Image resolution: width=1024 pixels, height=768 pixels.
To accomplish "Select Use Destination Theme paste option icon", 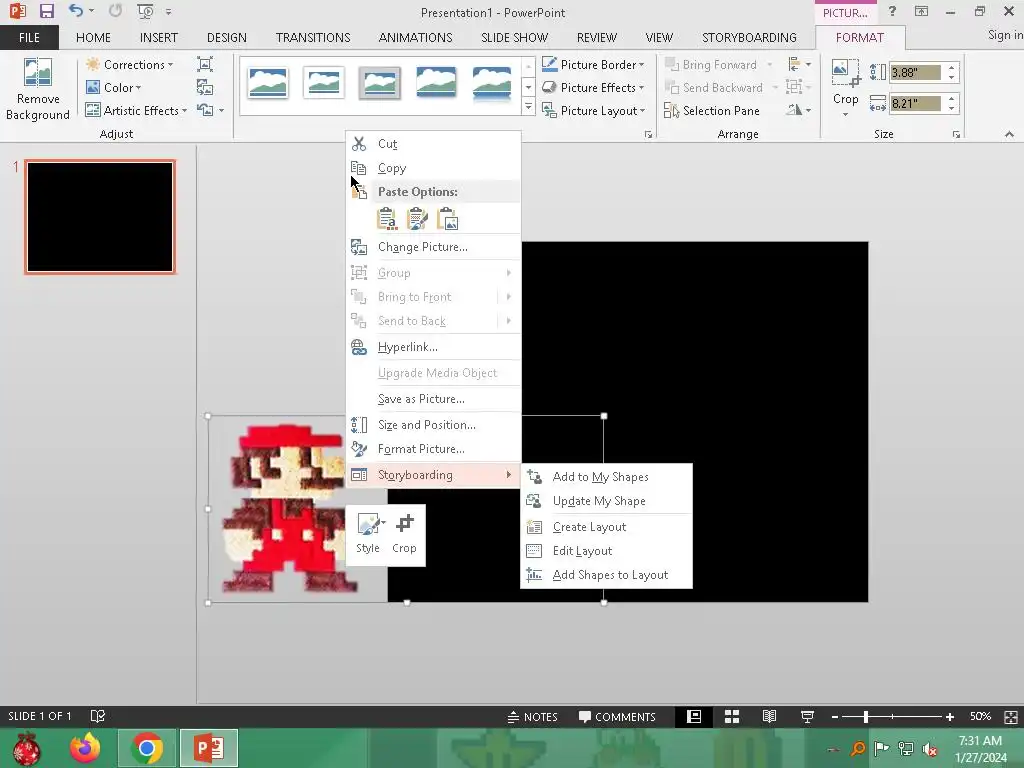I will tap(387, 219).
